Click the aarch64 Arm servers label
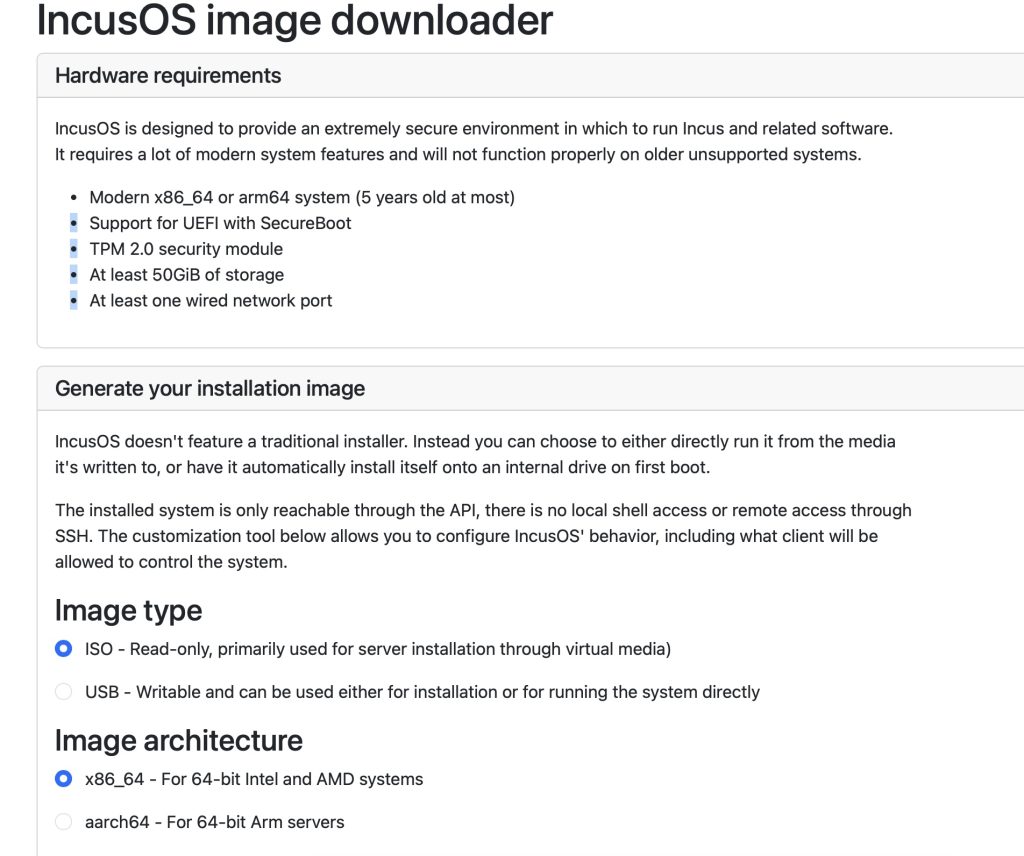Image resolution: width=1024 pixels, height=856 pixels. coord(215,821)
